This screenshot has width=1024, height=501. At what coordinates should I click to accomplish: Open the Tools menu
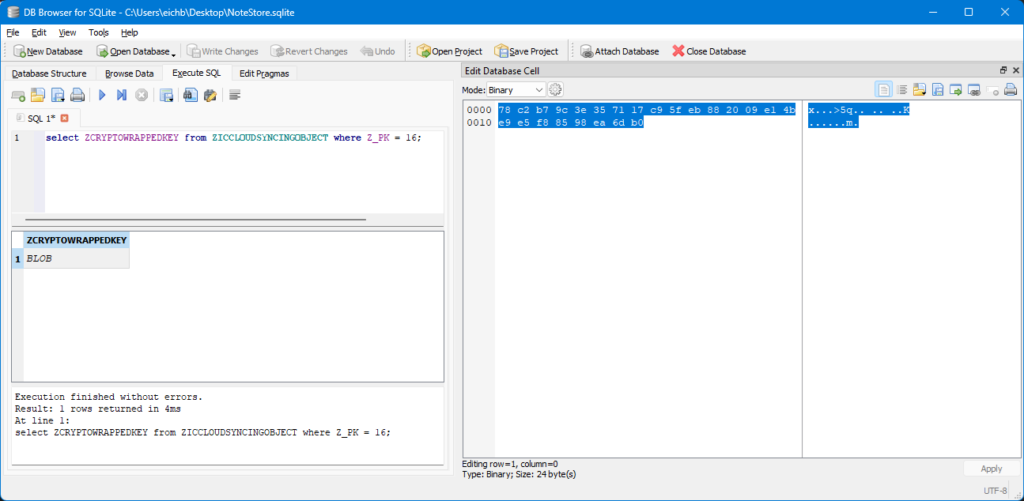pos(99,32)
